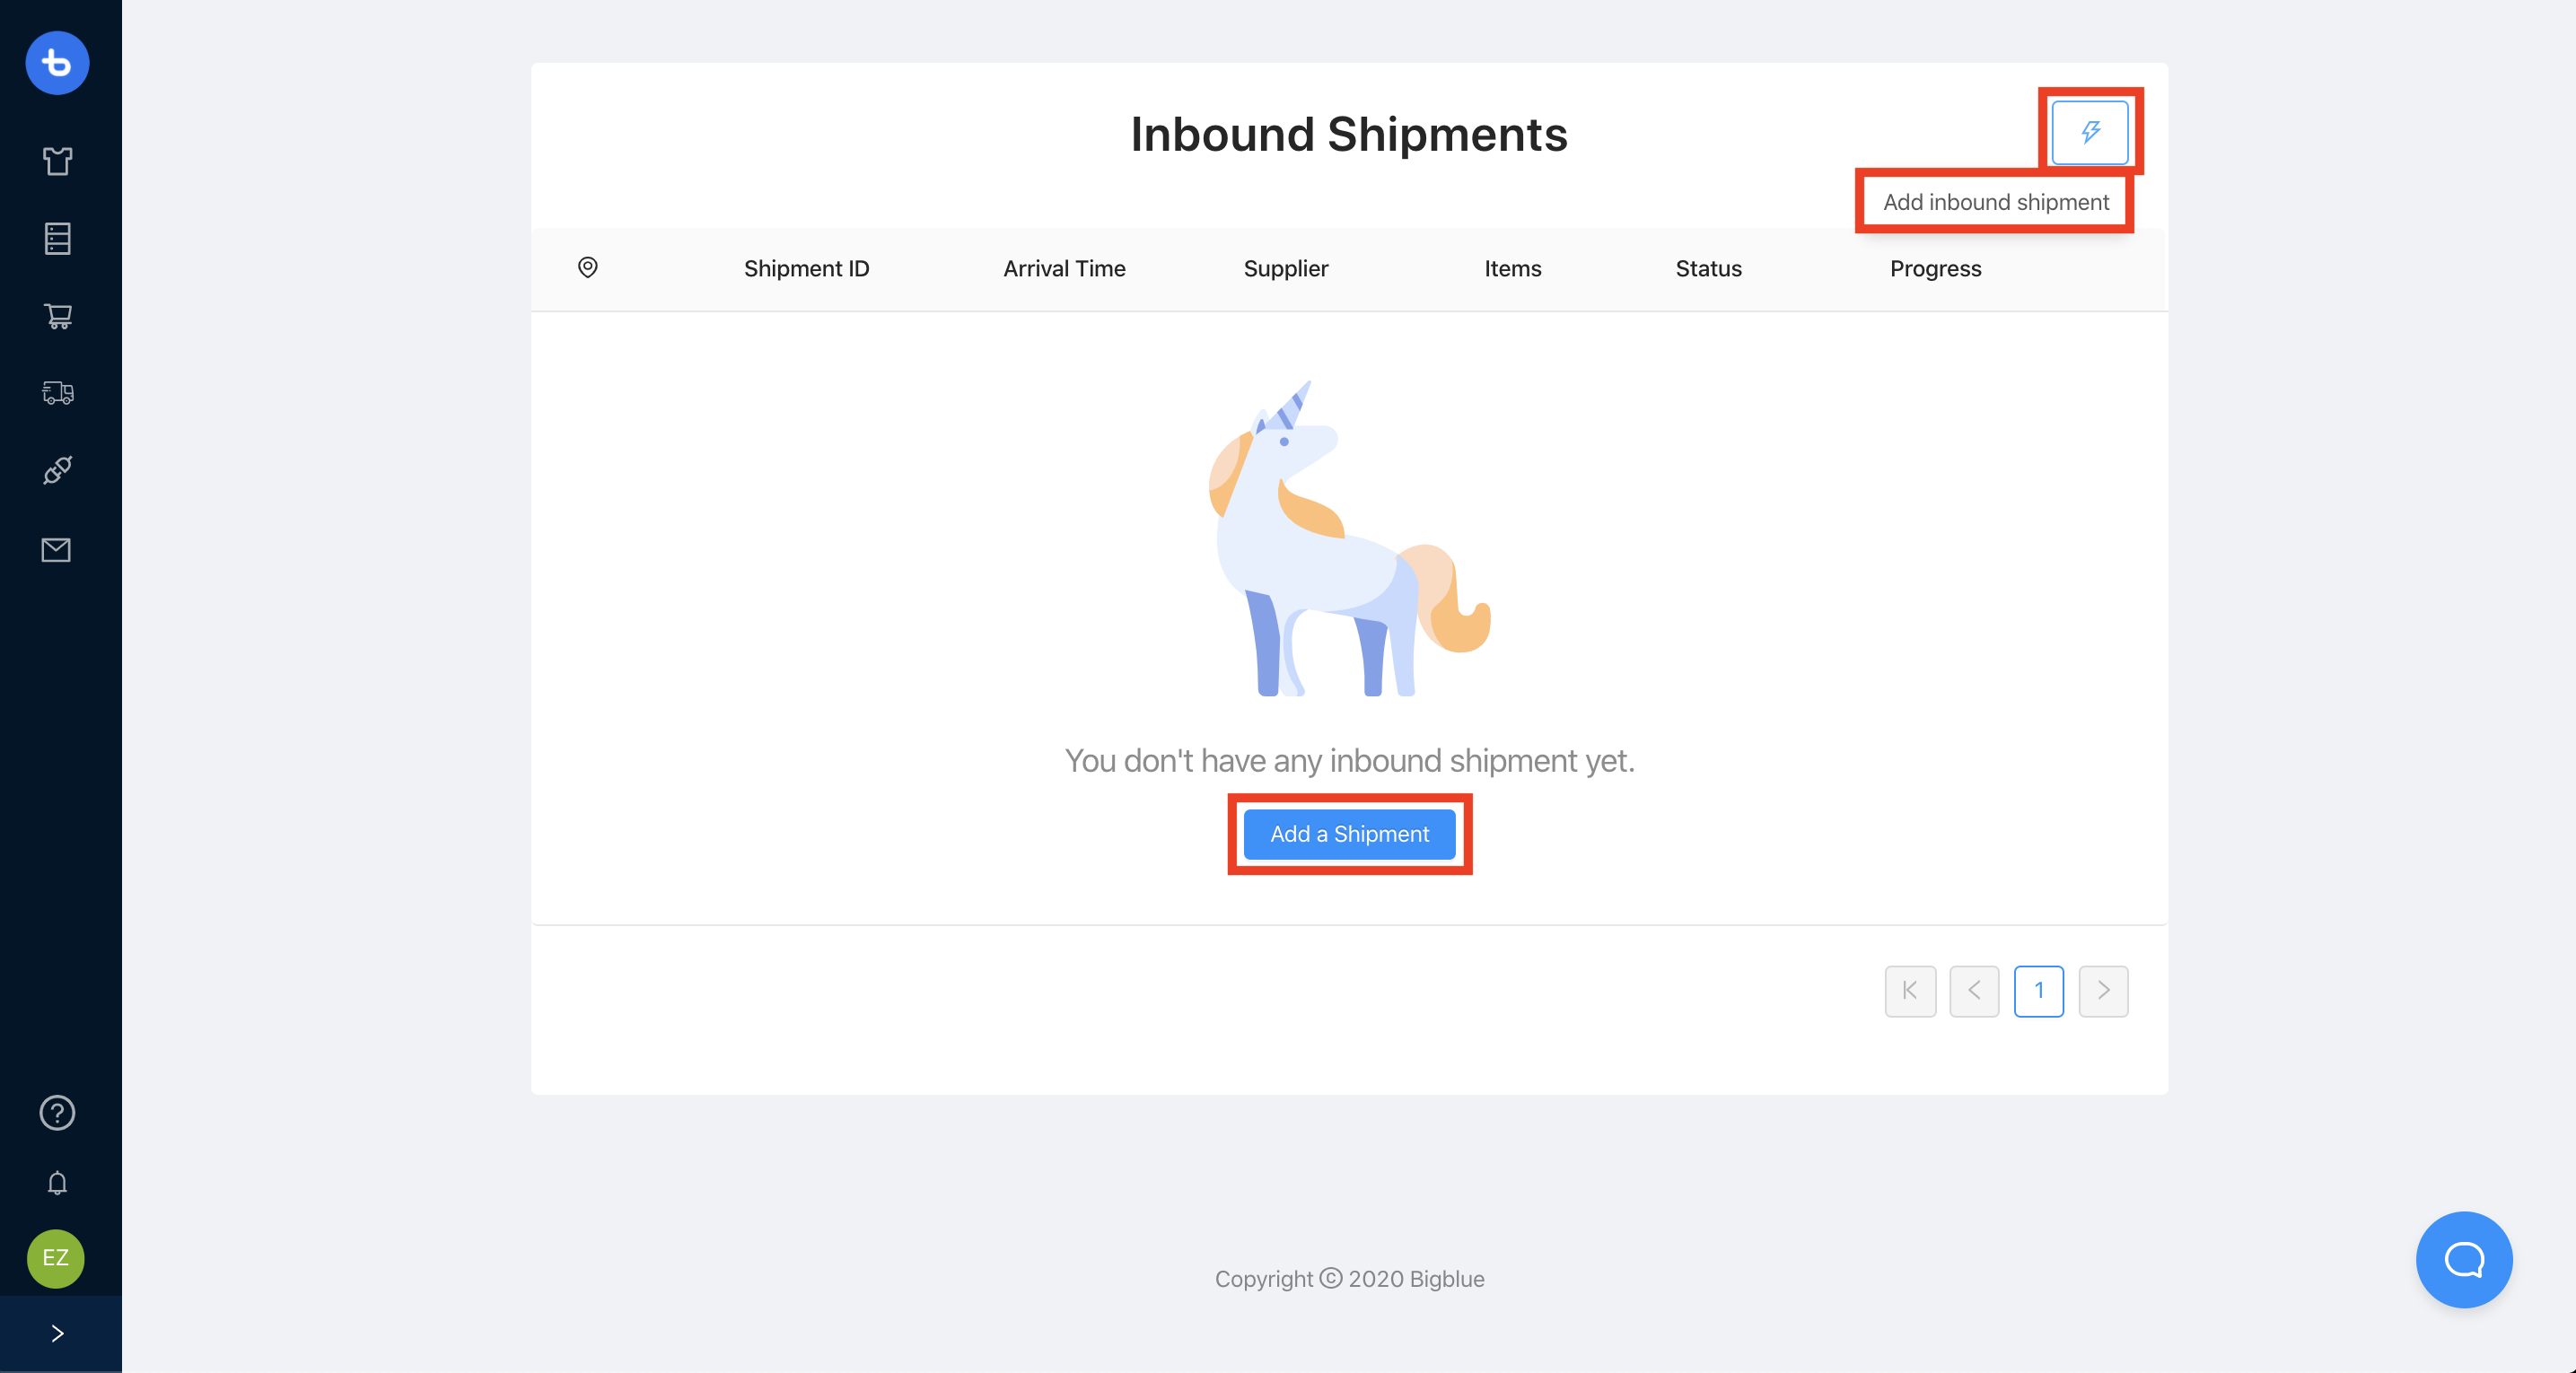Image resolution: width=2576 pixels, height=1373 pixels.
Task: Open the integrations plug icon
Action: pyautogui.click(x=57, y=470)
